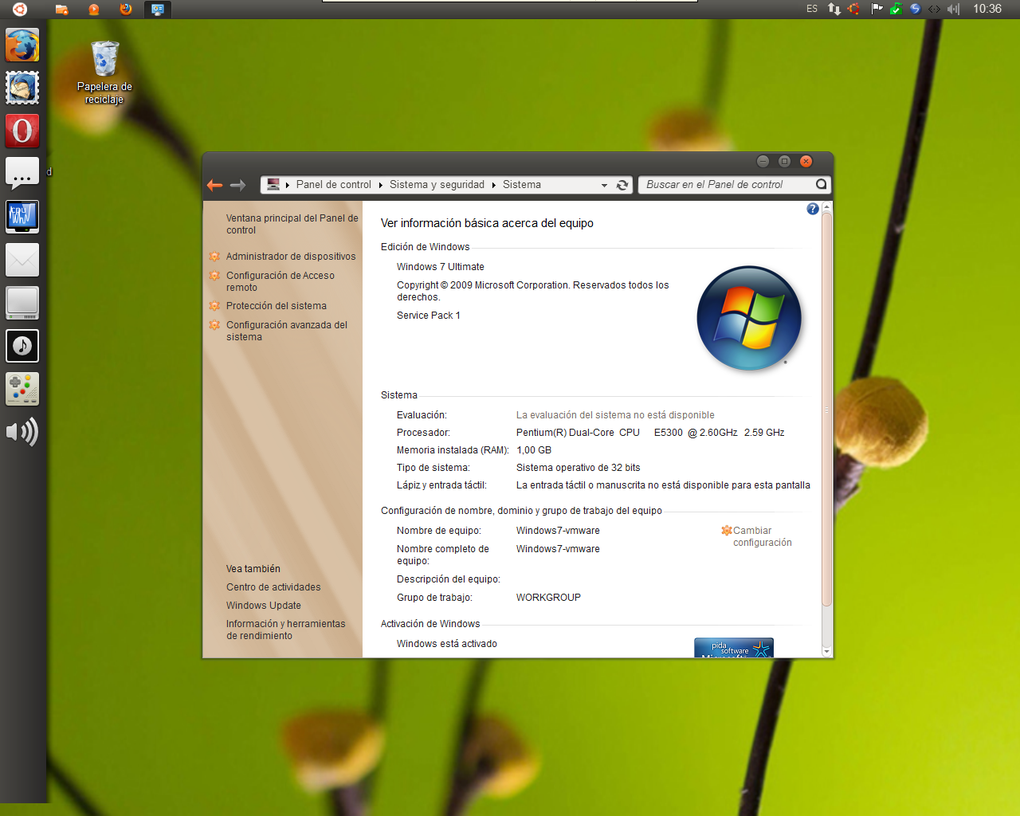The width and height of the screenshot is (1020, 816).
Task: Open the system monitor dock icon
Action: pos(22,217)
